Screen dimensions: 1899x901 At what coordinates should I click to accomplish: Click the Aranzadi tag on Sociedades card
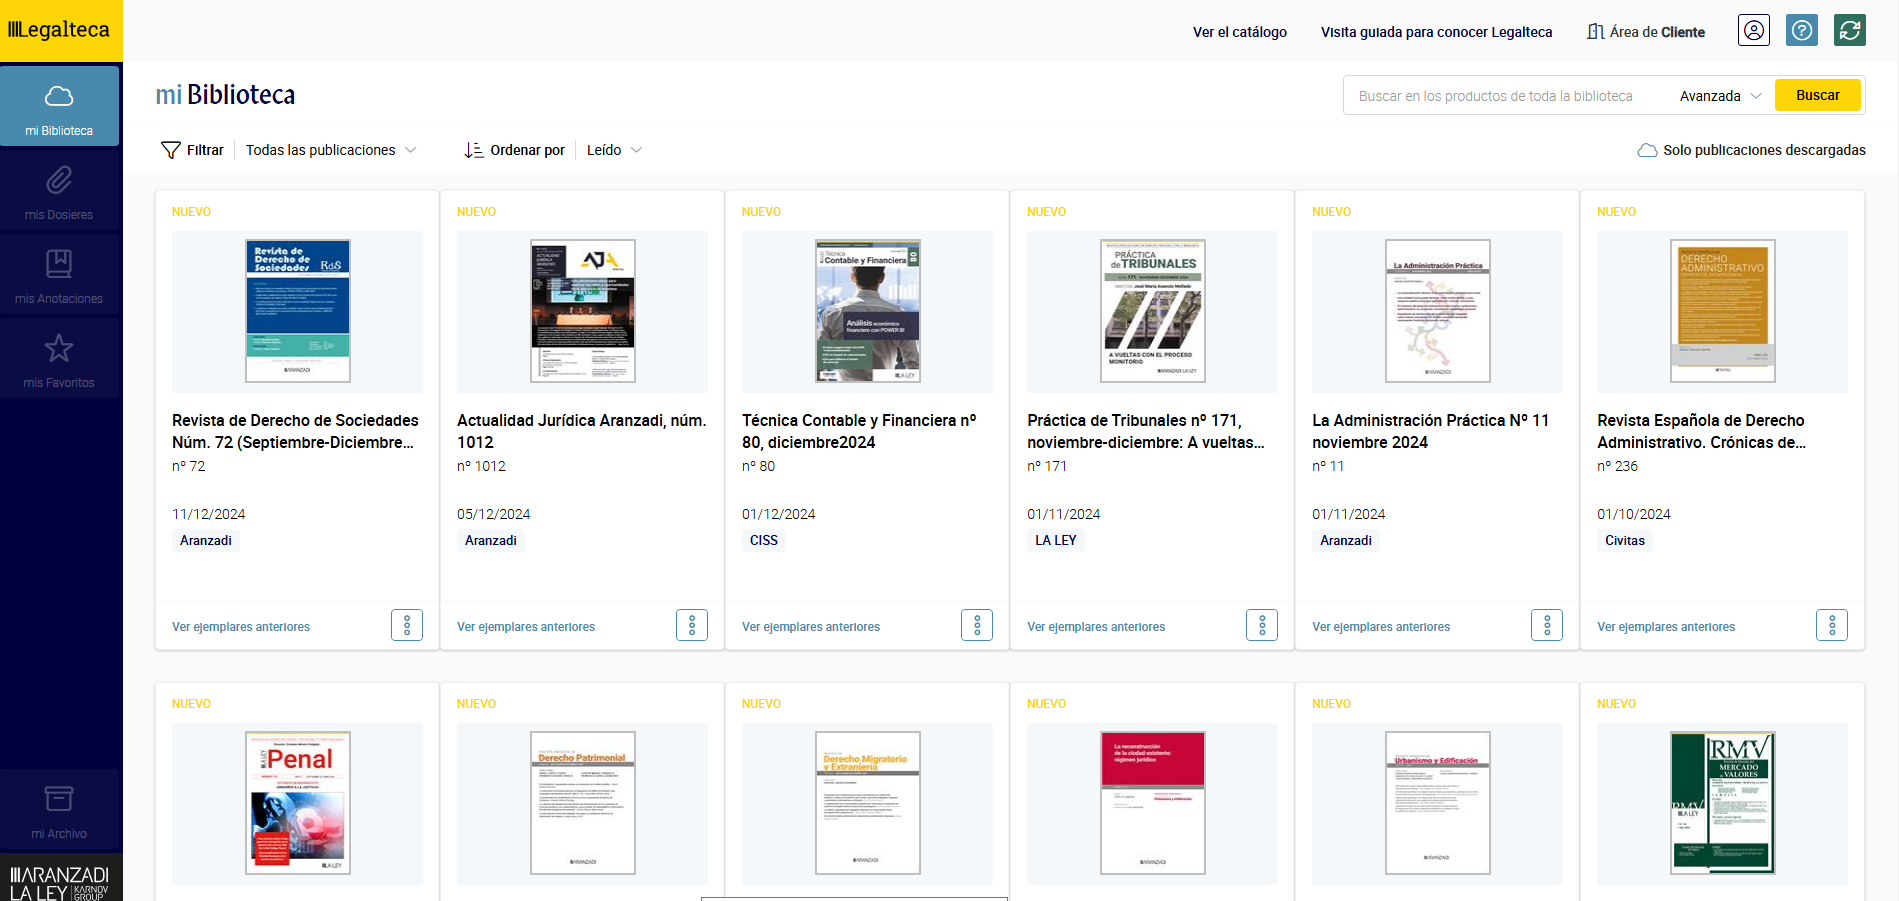click(x=206, y=540)
